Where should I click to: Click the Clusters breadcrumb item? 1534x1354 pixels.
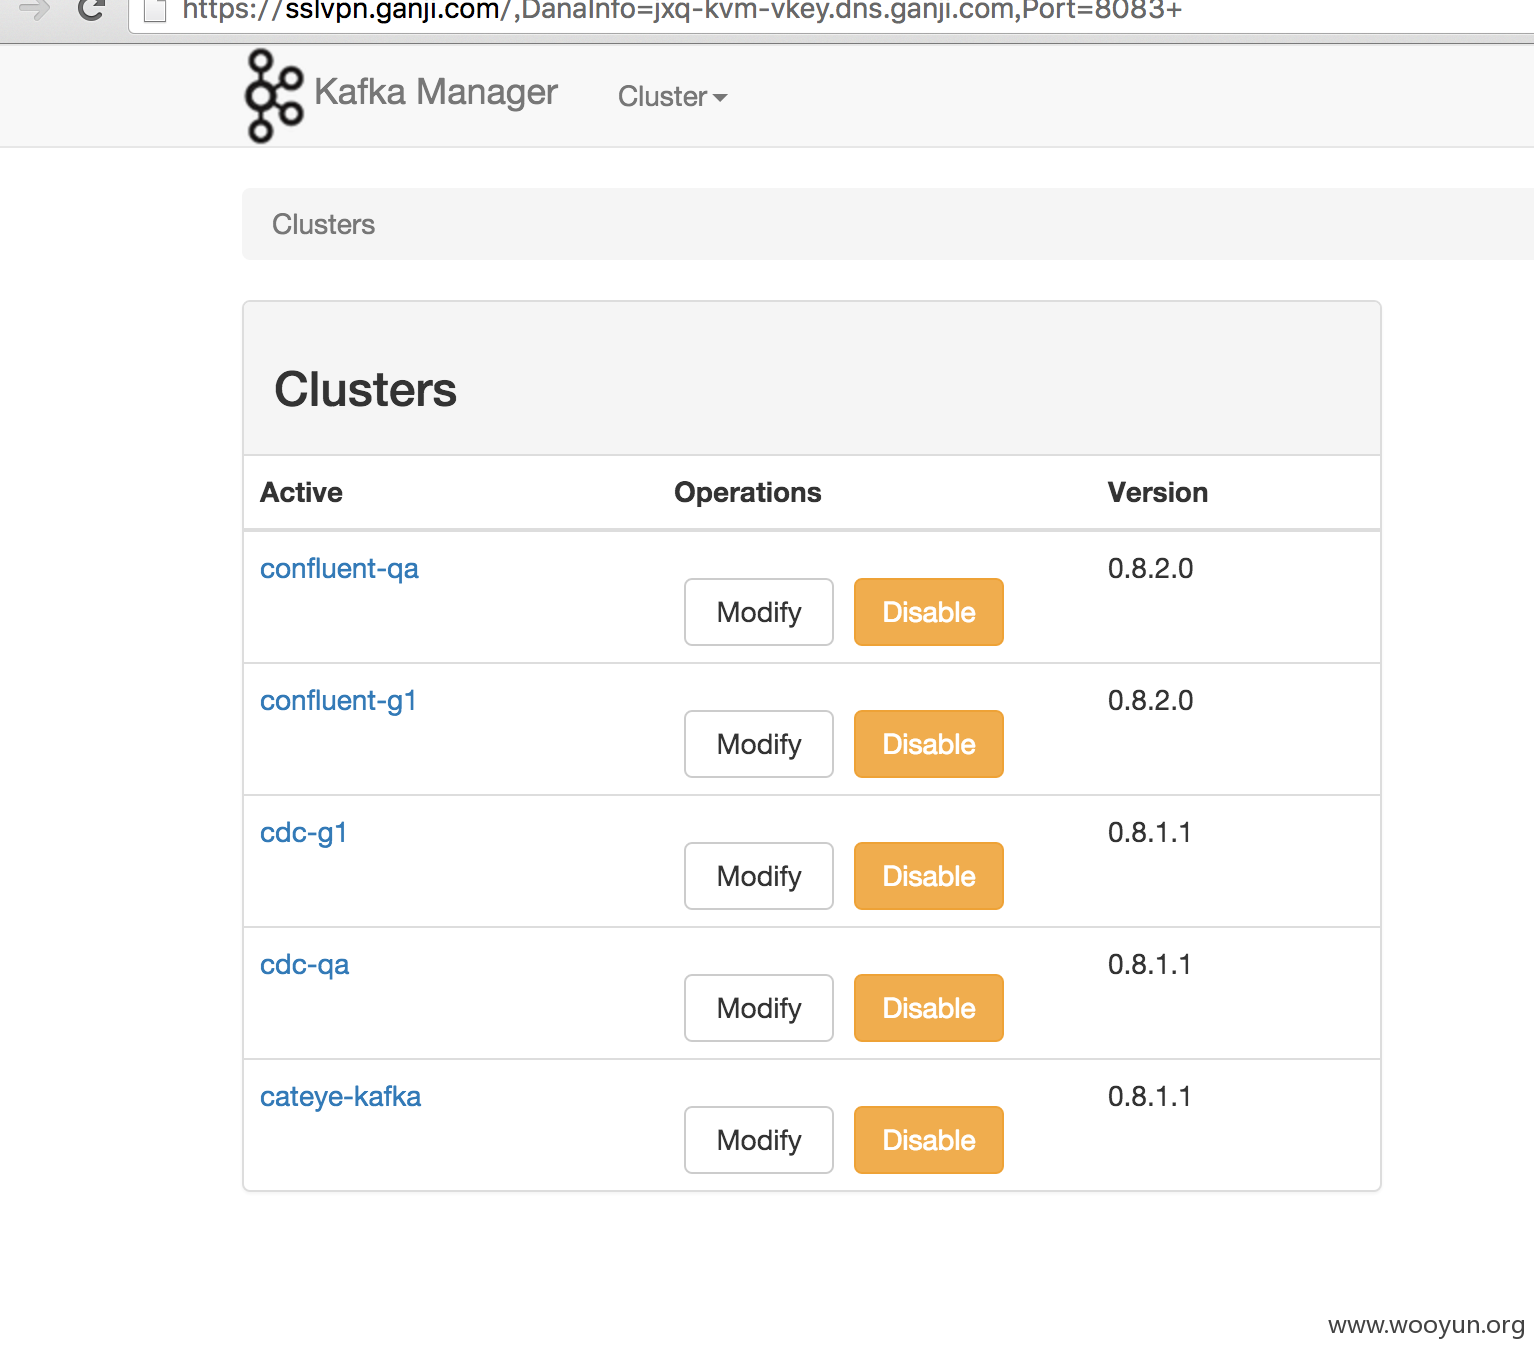323,224
